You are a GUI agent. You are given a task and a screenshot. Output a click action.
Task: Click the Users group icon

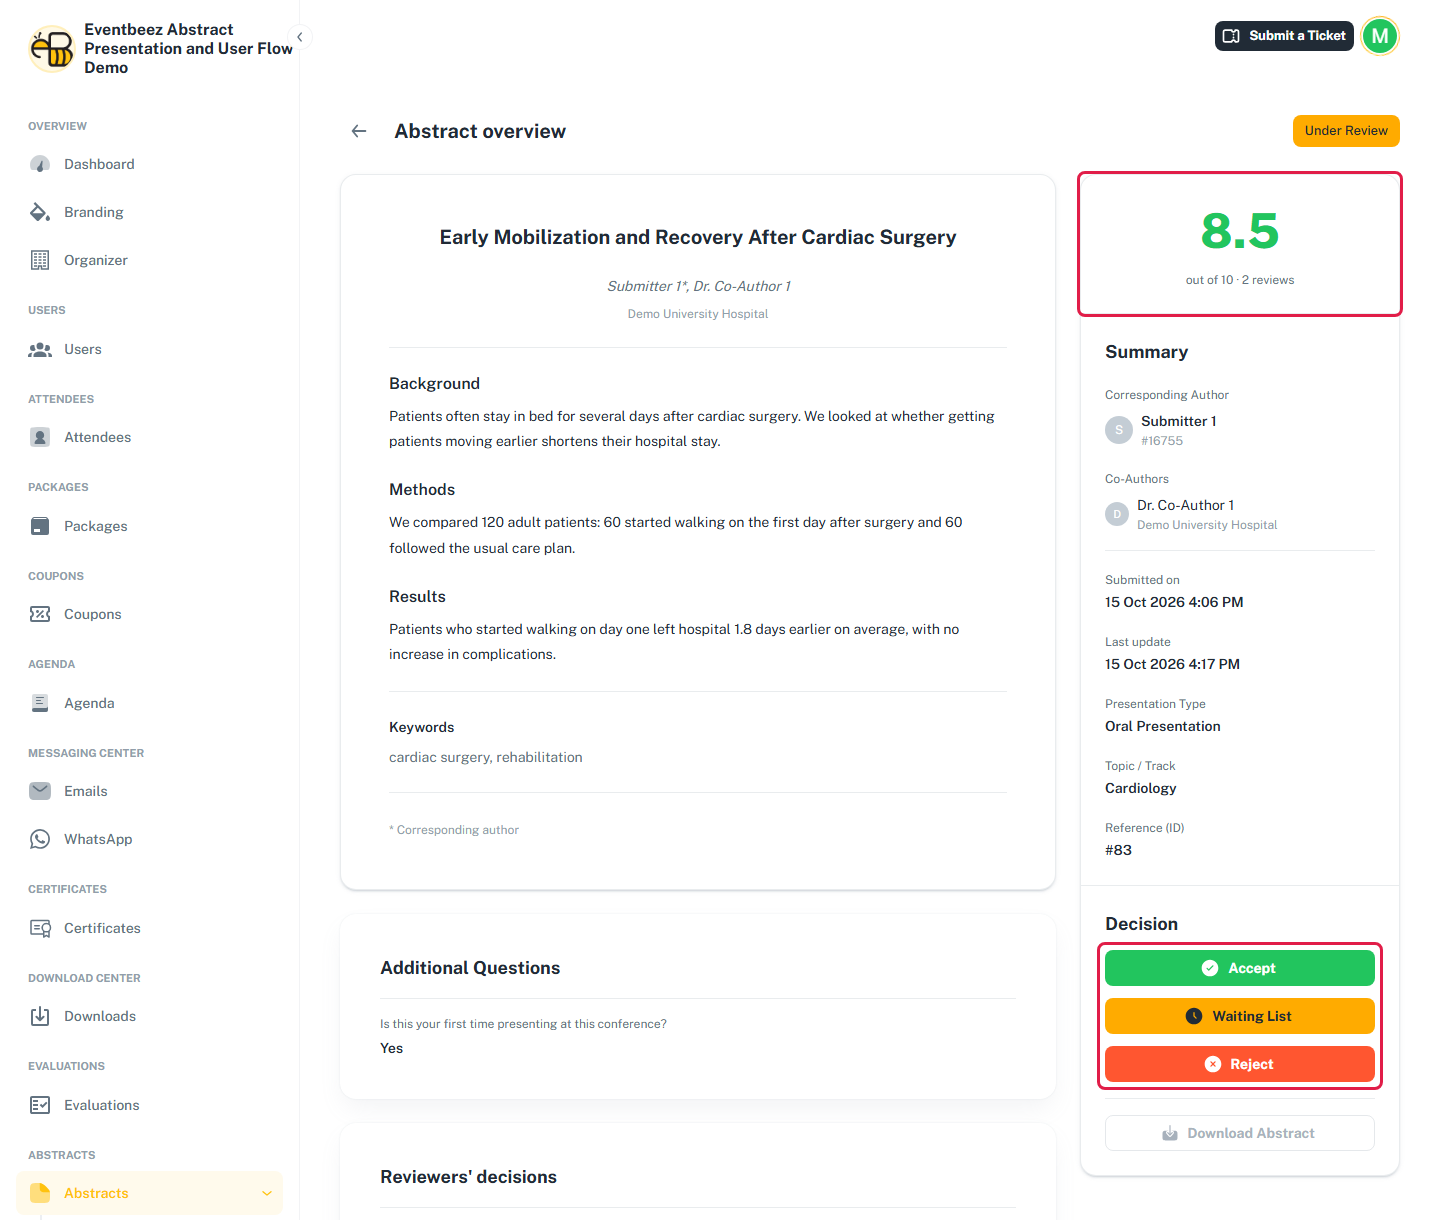coord(40,349)
